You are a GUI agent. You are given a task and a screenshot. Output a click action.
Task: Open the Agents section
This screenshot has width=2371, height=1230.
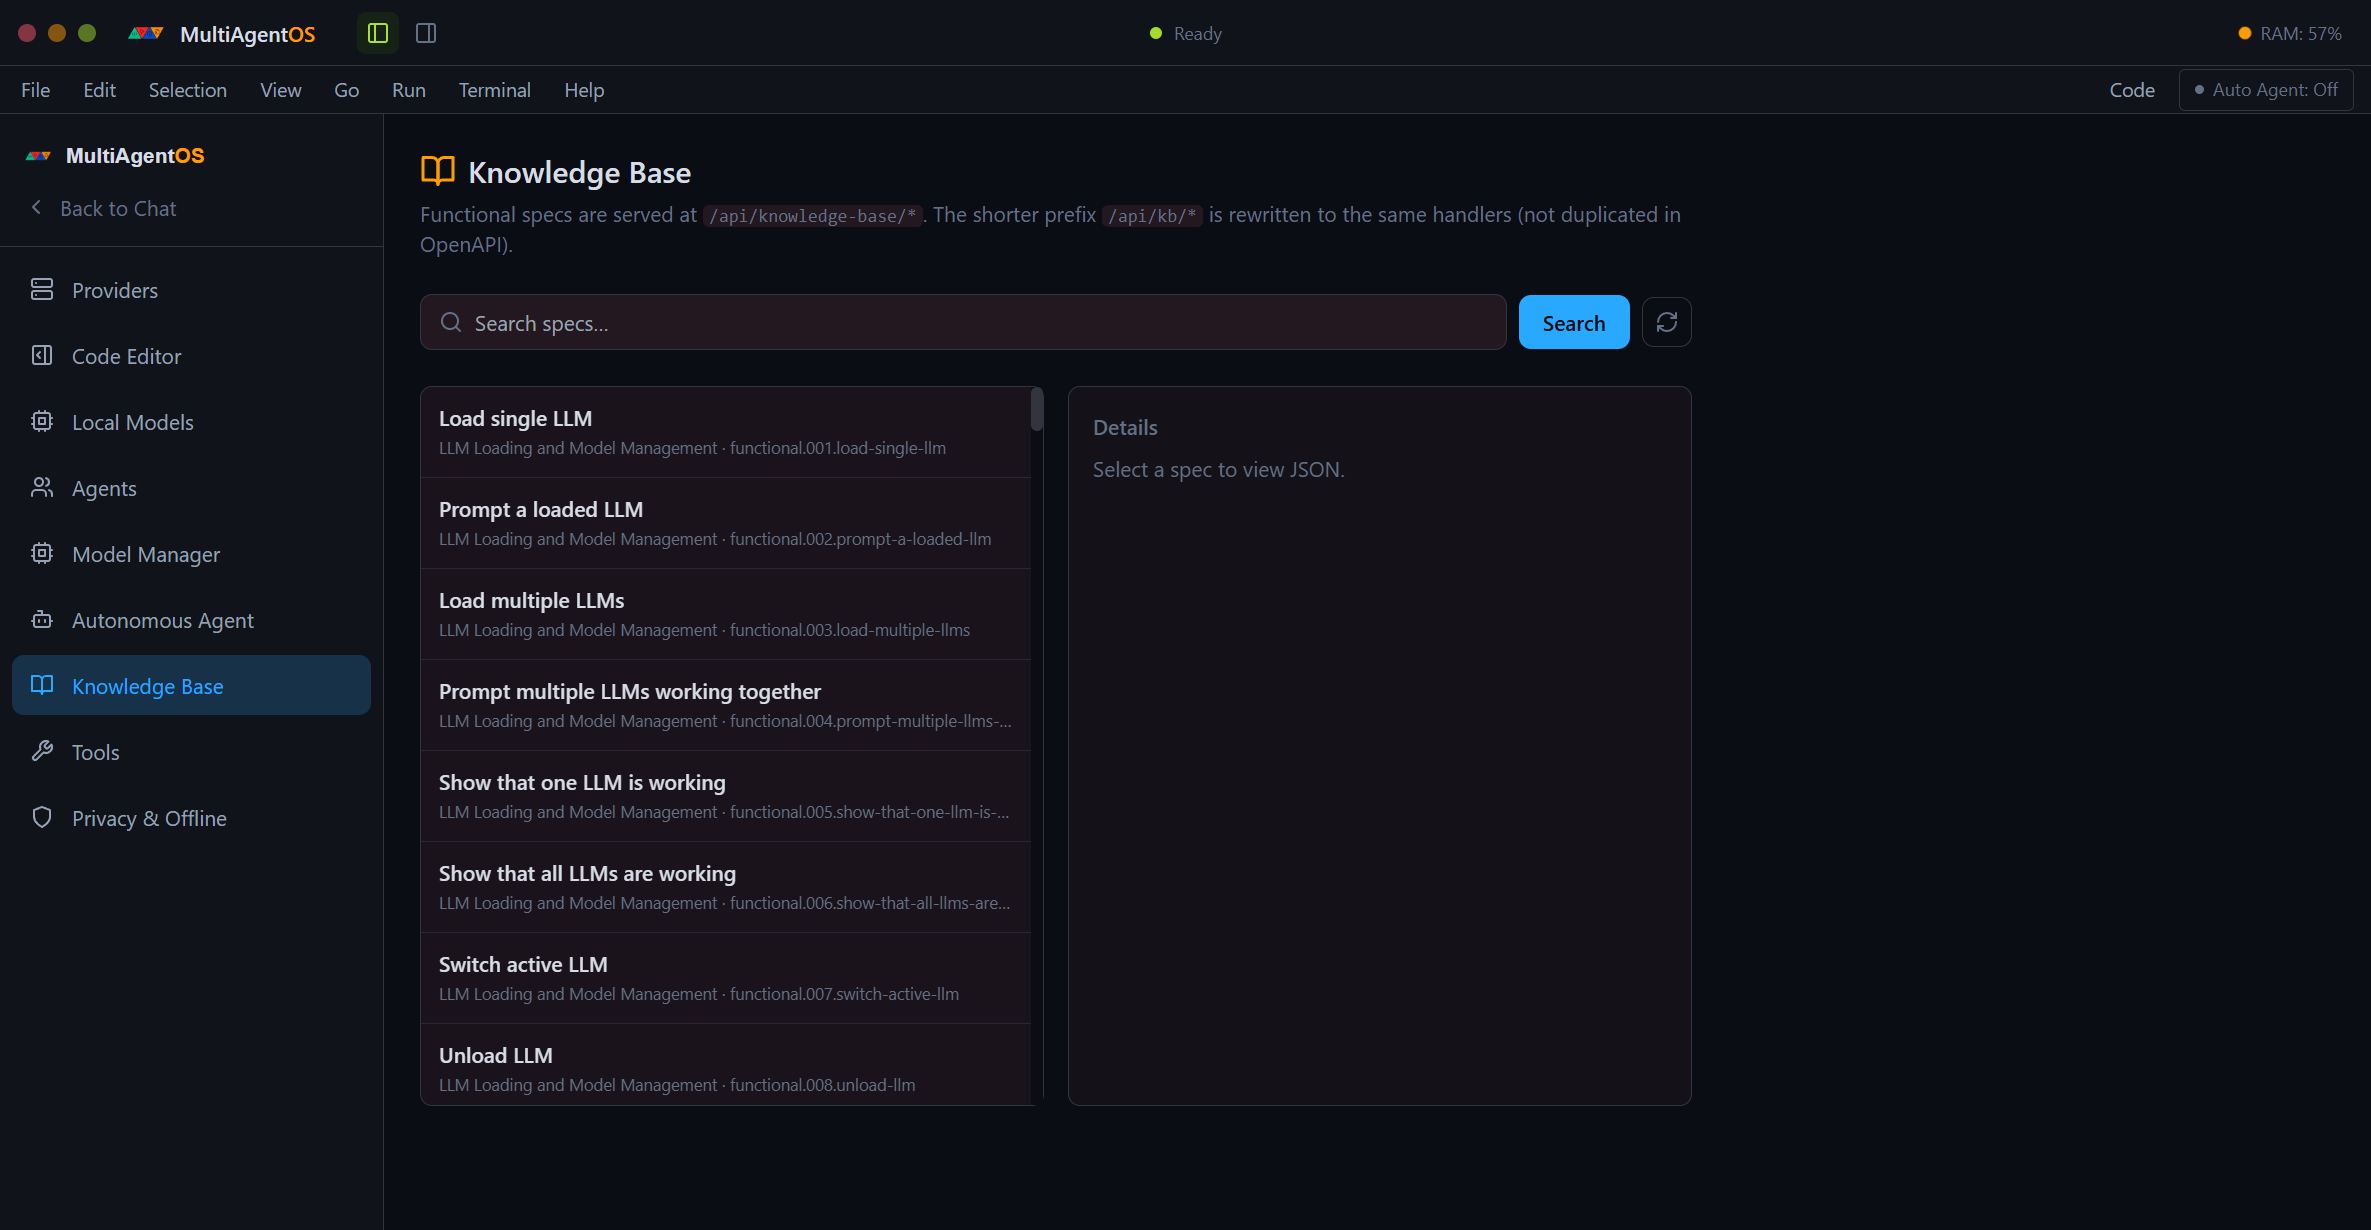pyautogui.click(x=191, y=488)
